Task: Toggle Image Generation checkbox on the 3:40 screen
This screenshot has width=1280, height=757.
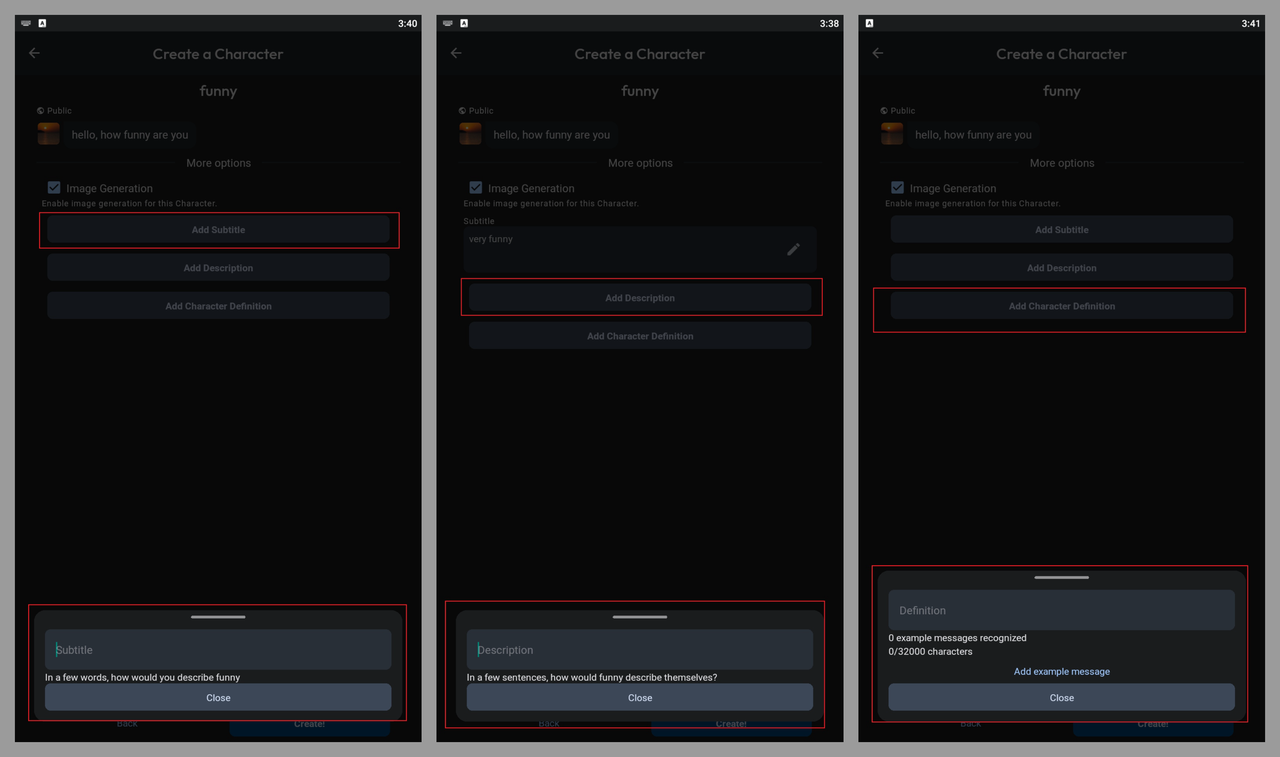Action: [54, 188]
